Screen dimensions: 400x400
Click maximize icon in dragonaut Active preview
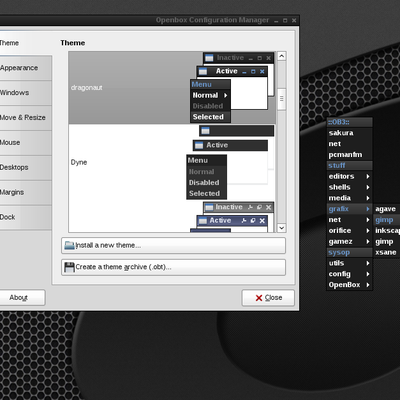pyautogui.click(x=253, y=71)
